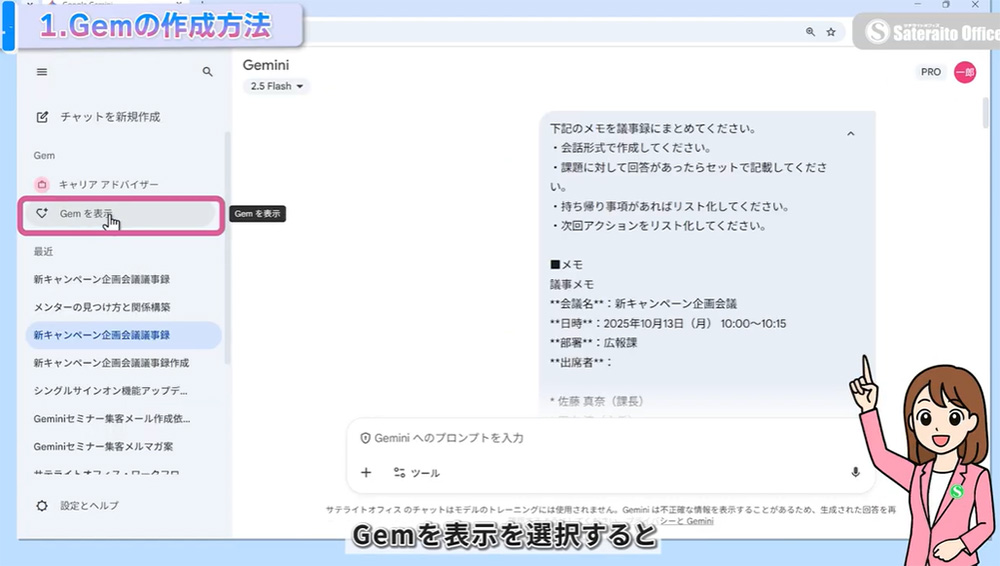
Task: Restore the browser window
Action: coord(946,4)
